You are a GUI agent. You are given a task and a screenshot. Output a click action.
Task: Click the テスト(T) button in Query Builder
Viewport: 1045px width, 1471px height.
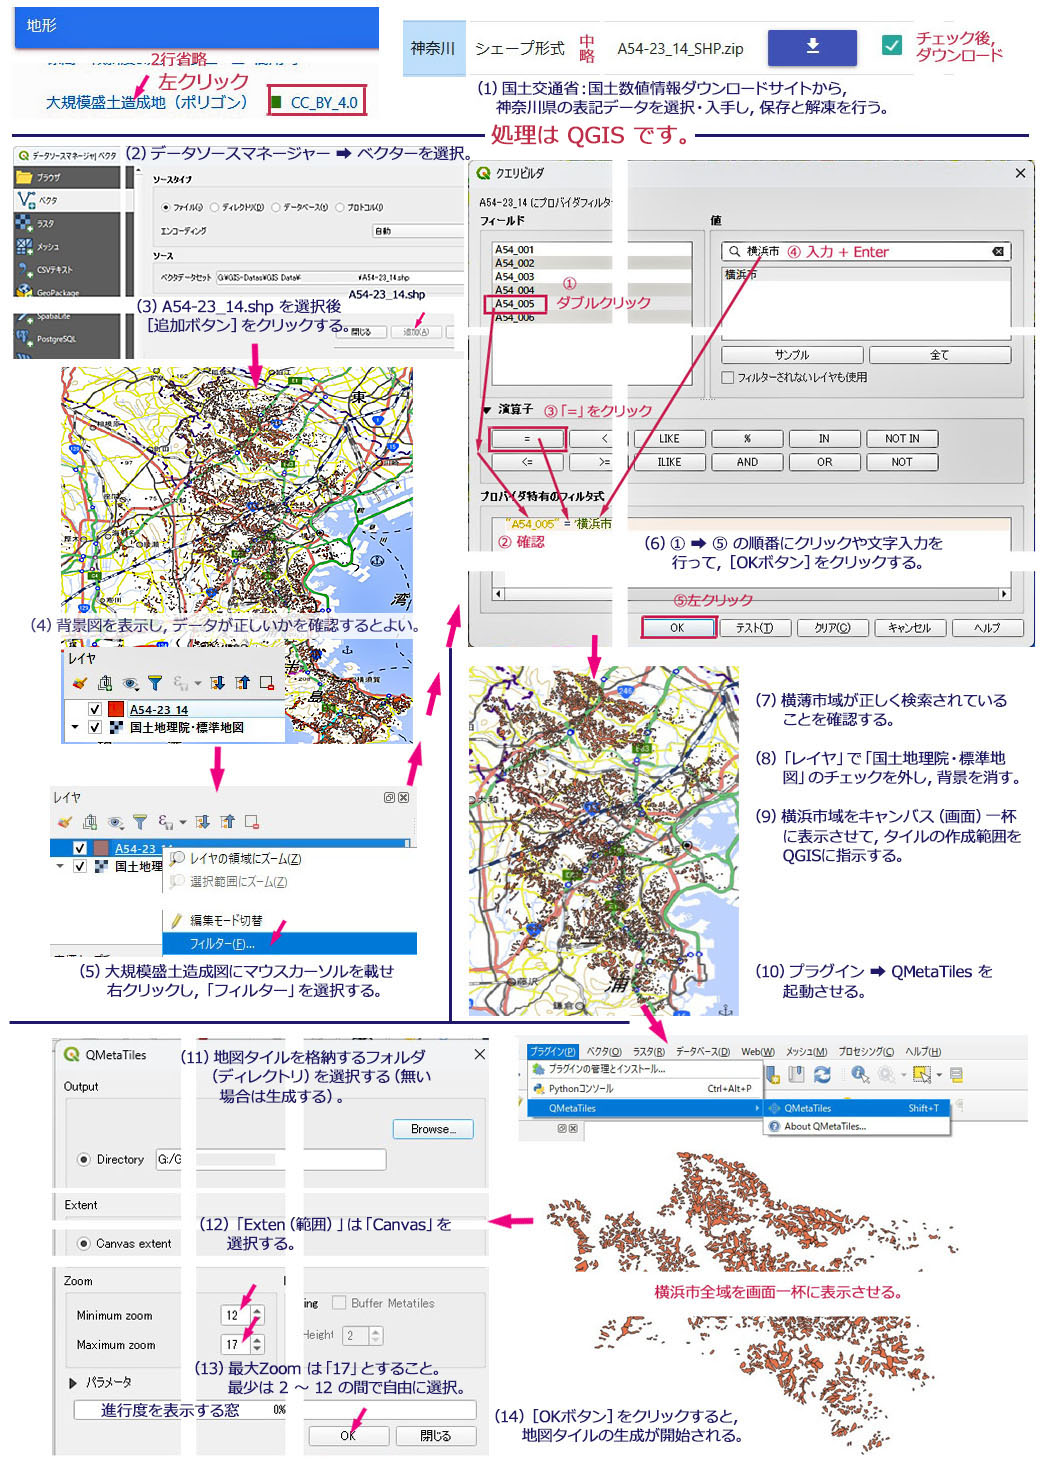pyautogui.click(x=754, y=628)
